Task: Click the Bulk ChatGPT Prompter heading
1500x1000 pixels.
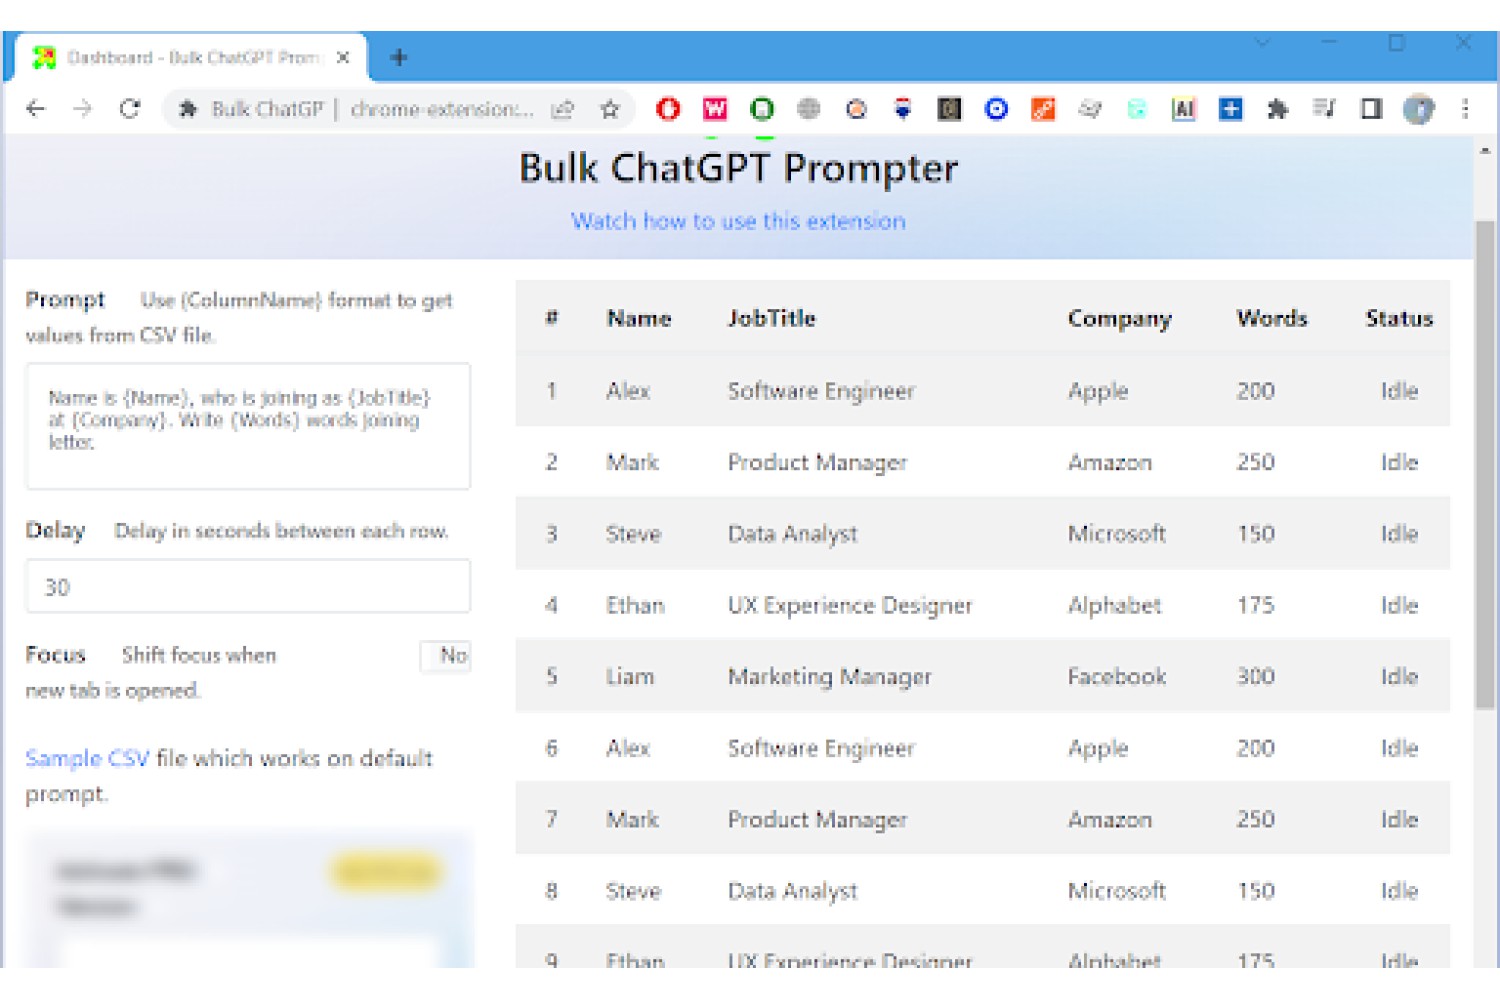Action: (739, 168)
